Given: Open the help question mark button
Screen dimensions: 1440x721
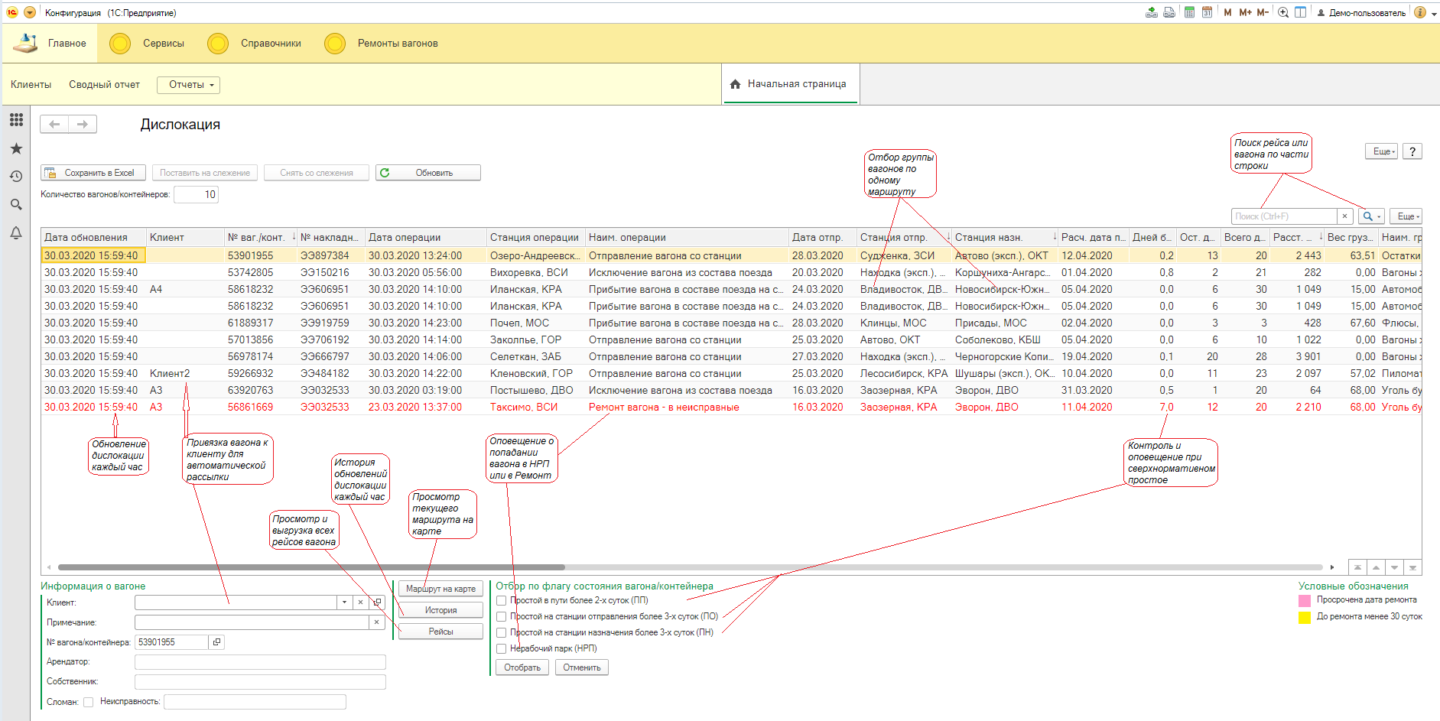Looking at the screenshot, I should tap(1413, 151).
